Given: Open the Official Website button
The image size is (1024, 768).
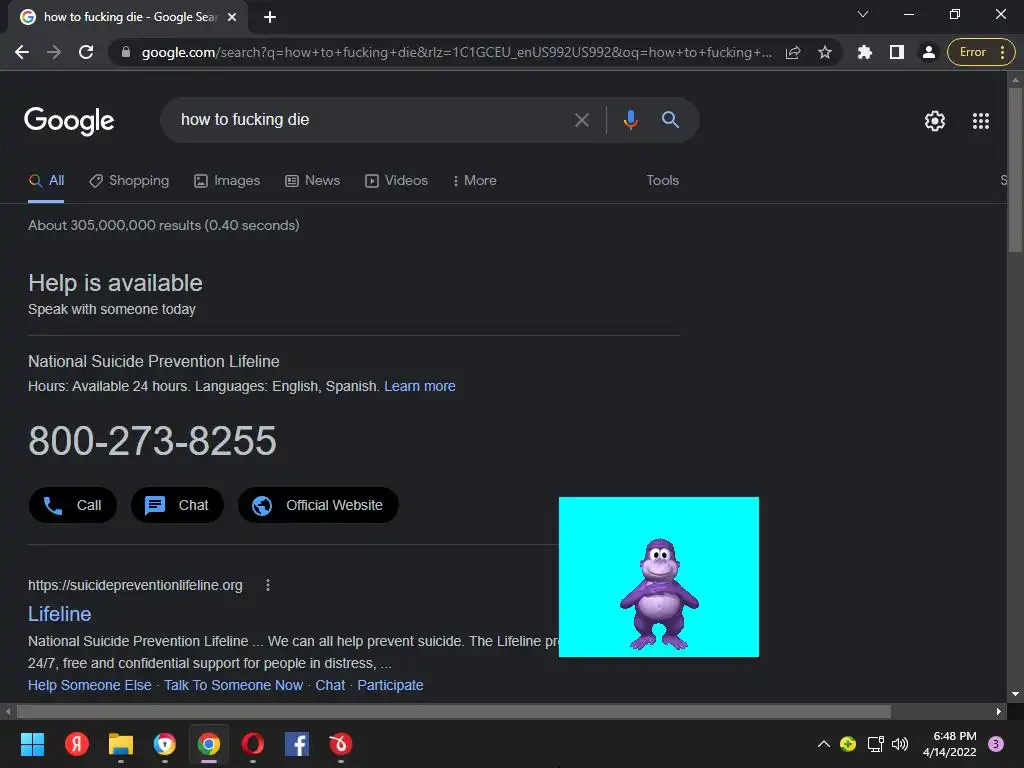Looking at the screenshot, I should tap(318, 505).
